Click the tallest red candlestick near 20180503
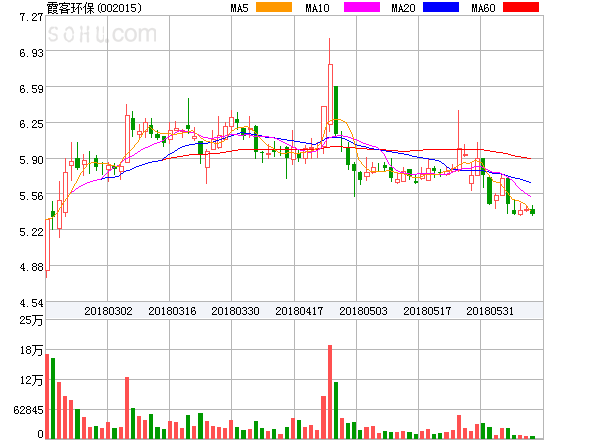Image resolution: width=600 pixels, height=440 pixels. pyautogui.click(x=330, y=94)
